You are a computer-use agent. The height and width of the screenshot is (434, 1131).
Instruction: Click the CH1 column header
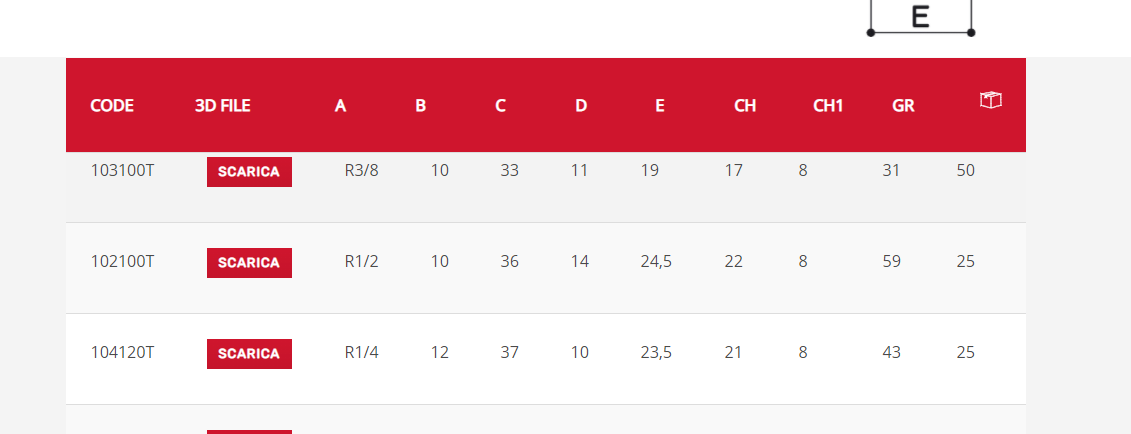(x=828, y=106)
